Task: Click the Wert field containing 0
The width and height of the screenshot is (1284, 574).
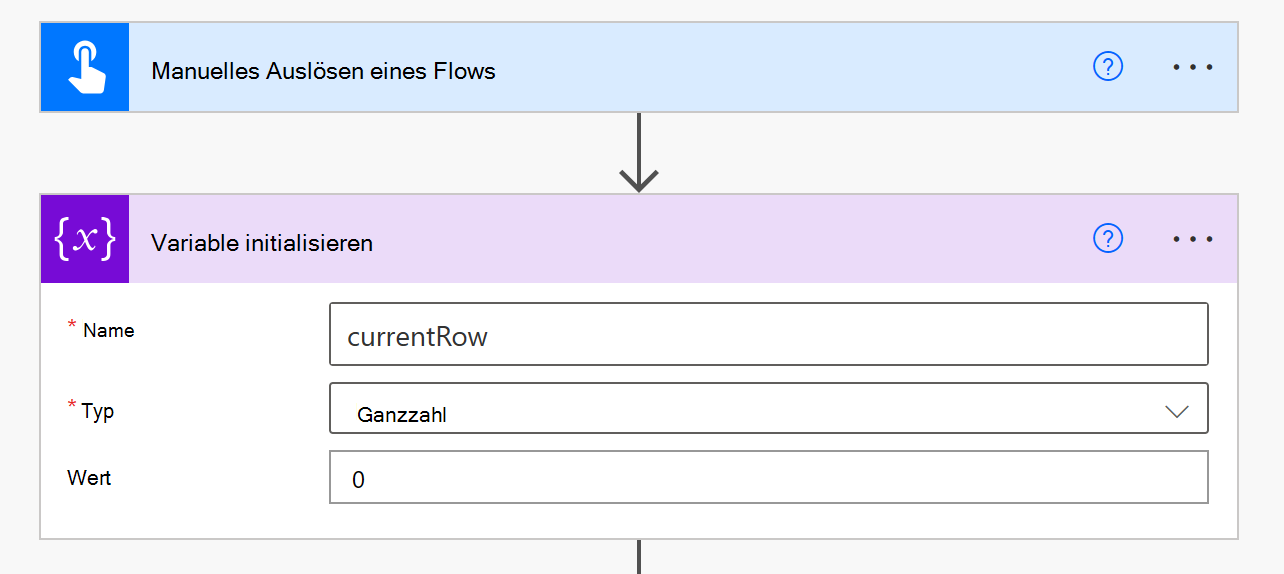Action: point(768,477)
